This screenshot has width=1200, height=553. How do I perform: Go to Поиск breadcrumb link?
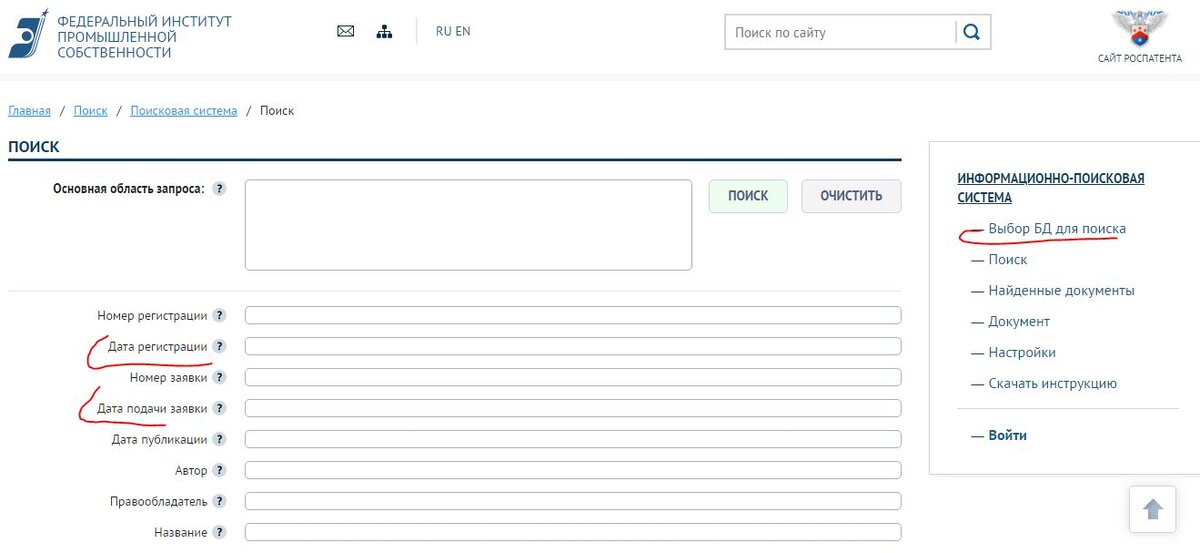[90, 111]
